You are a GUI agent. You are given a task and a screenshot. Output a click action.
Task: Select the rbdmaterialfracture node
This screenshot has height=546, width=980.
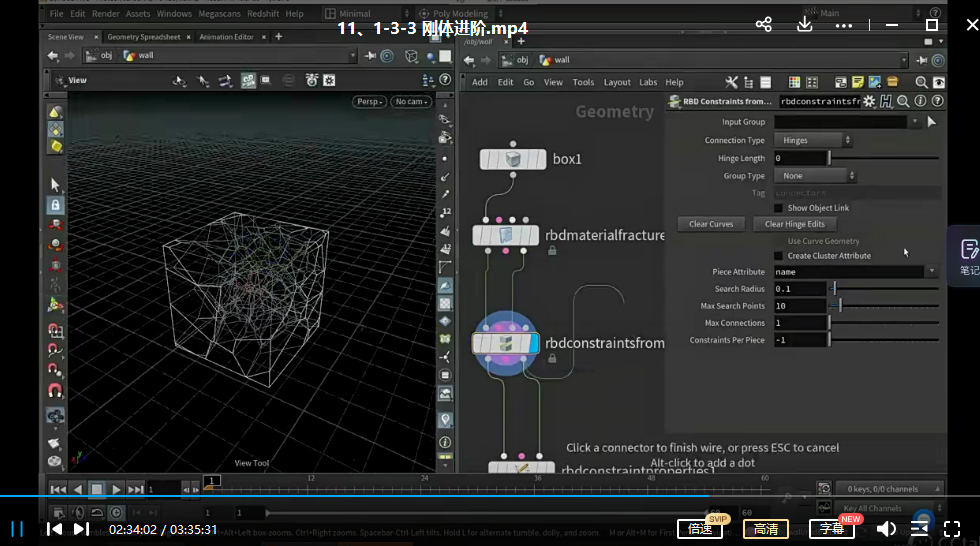[x=506, y=235]
